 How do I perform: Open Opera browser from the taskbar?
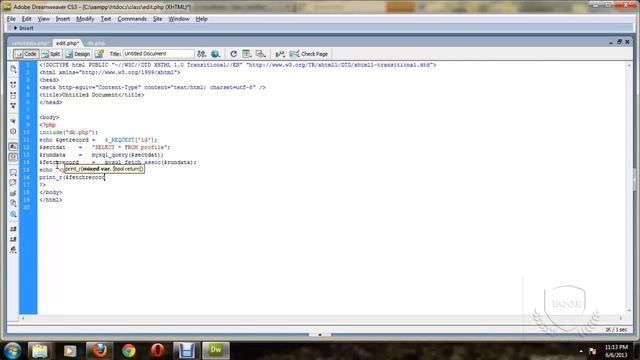pyautogui.click(x=158, y=351)
